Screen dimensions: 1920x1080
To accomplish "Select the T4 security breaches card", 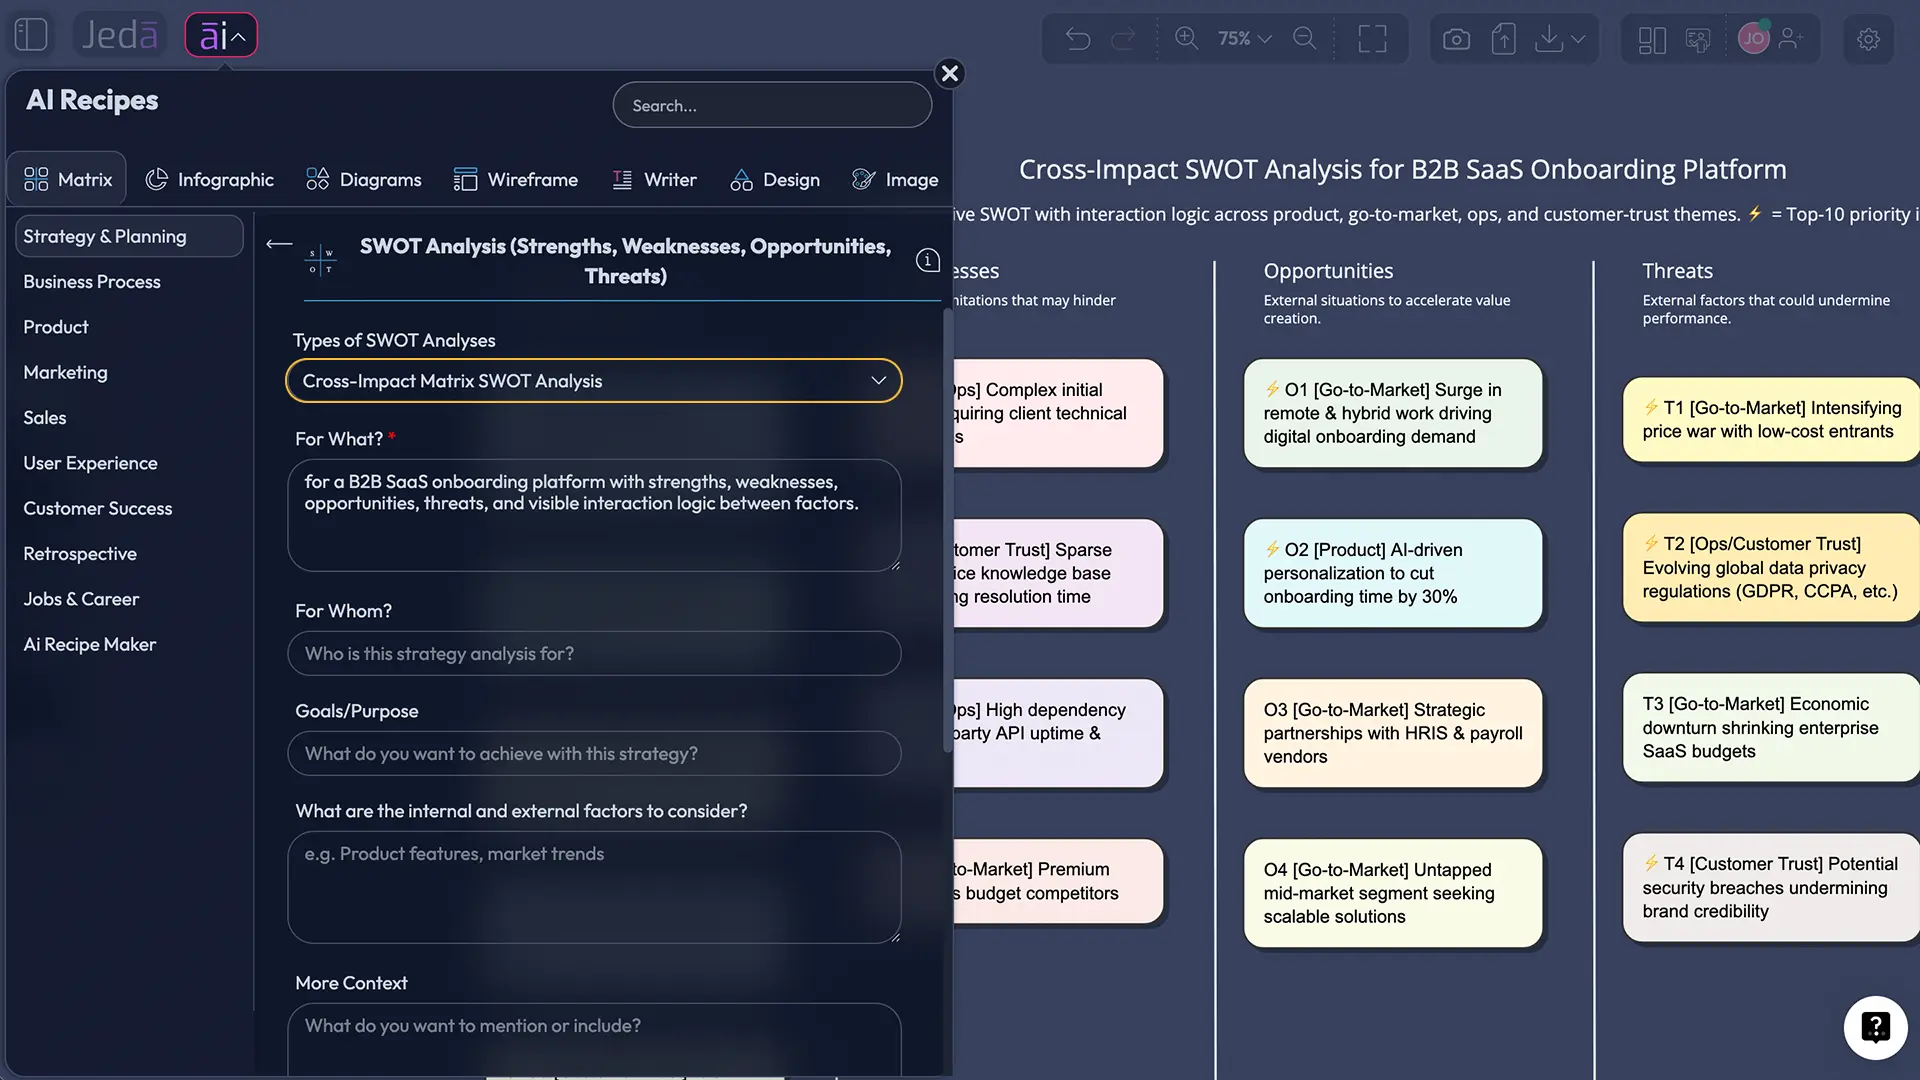I will pos(1771,887).
